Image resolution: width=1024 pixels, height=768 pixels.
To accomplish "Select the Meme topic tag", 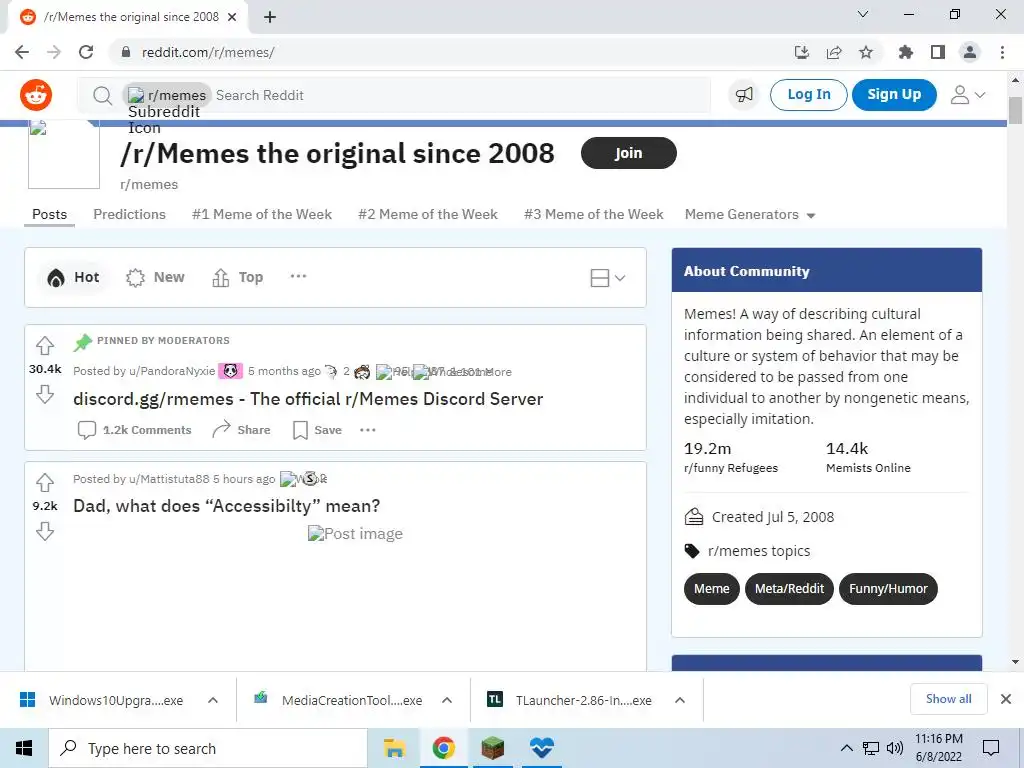I will click(711, 589).
